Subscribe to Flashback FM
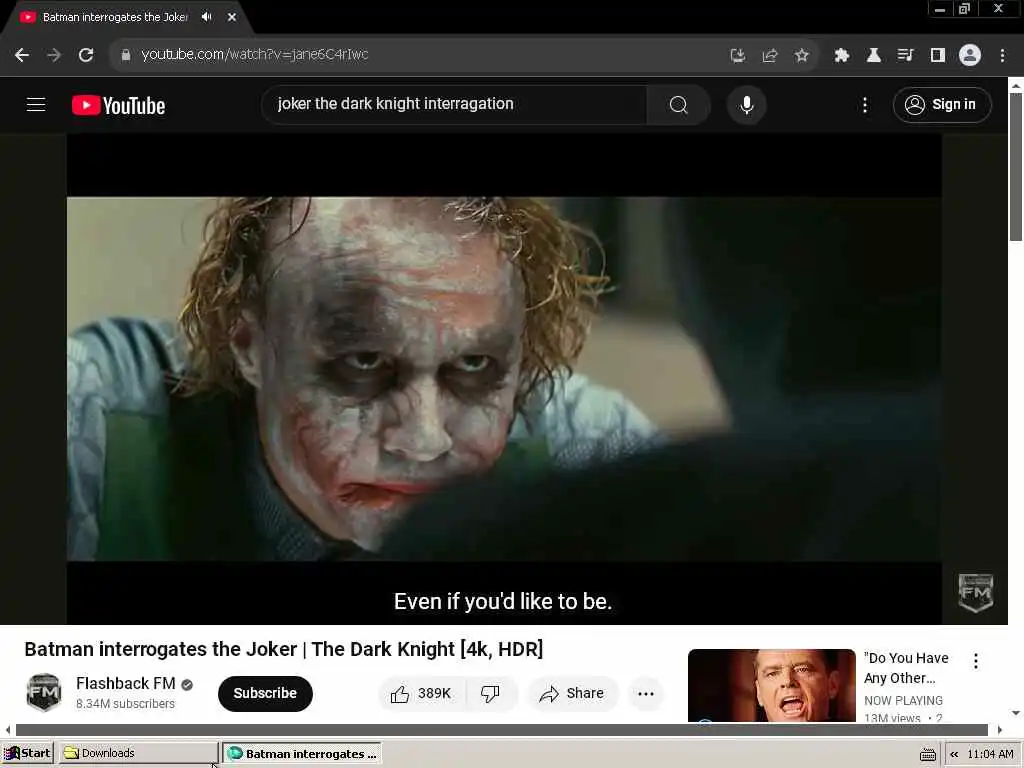Screen dimensions: 1024x768 pyautogui.click(x=265, y=693)
